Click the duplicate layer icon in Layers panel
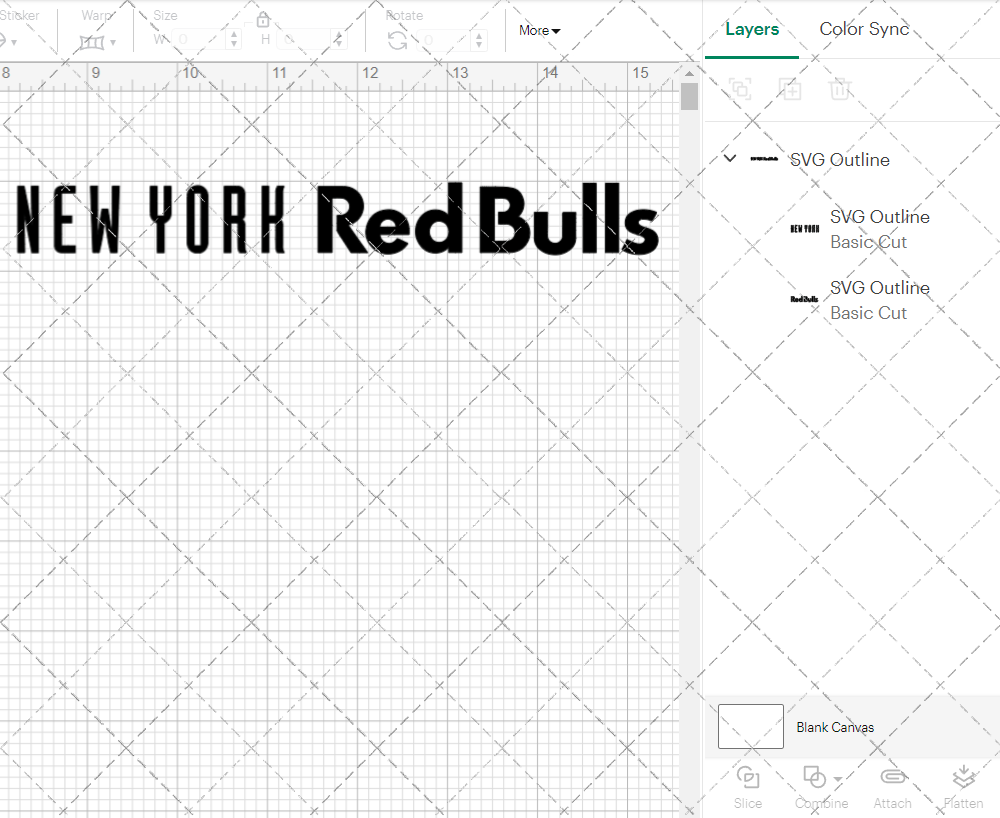The width and height of the screenshot is (1000, 818). tap(790, 89)
